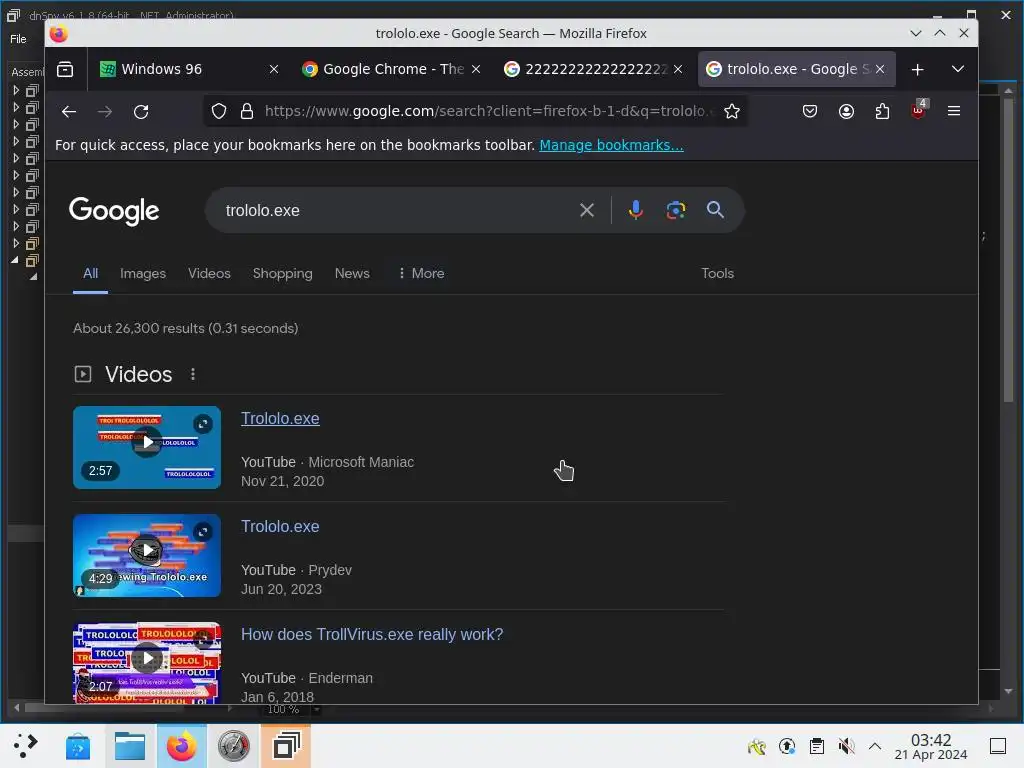This screenshot has width=1024, height=768.
Task: Show the desktop via the taskbar corner button
Action: click(x=998, y=746)
